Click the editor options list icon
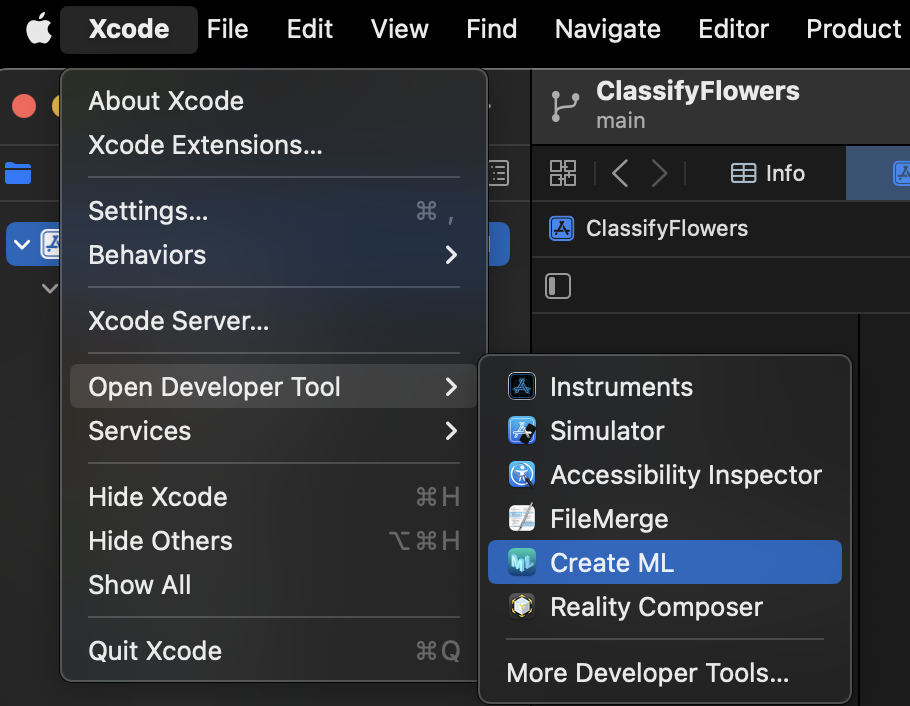Image resolution: width=910 pixels, height=706 pixels. [499, 174]
